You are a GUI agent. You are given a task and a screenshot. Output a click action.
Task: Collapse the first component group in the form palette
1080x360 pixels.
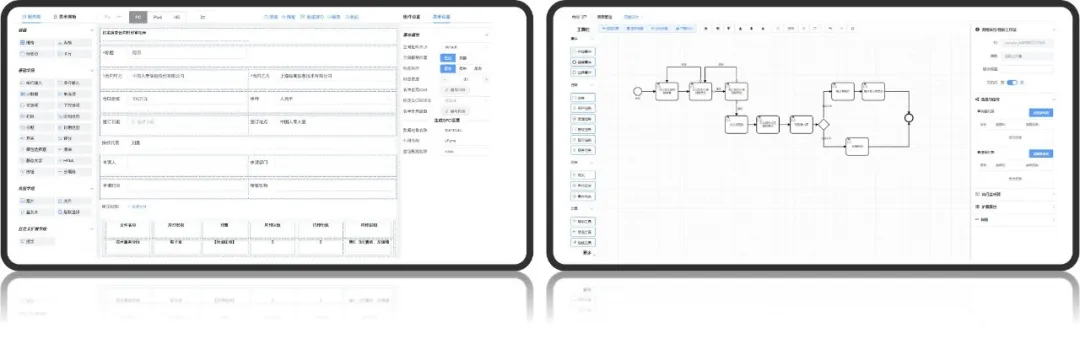click(x=92, y=30)
